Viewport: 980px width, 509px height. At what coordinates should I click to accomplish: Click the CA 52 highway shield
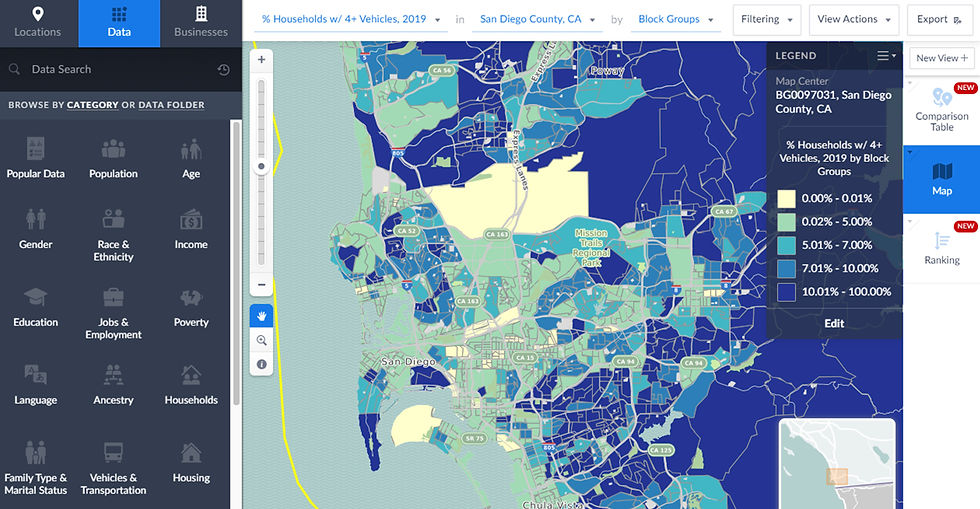click(x=406, y=231)
